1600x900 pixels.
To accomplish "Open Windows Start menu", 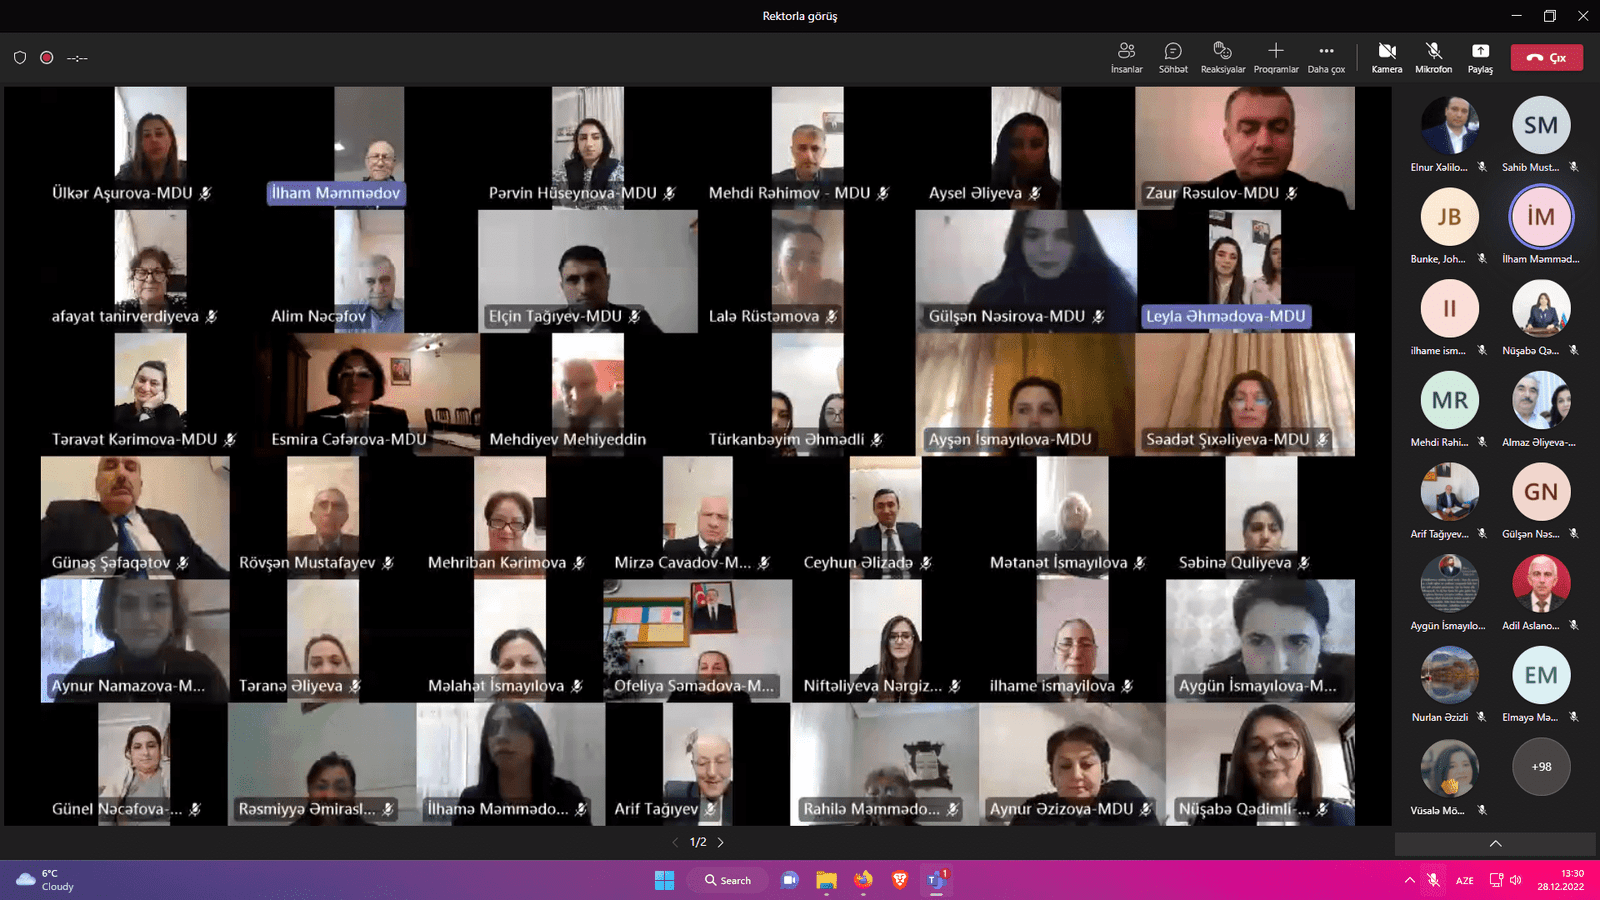I will pyautogui.click(x=664, y=880).
